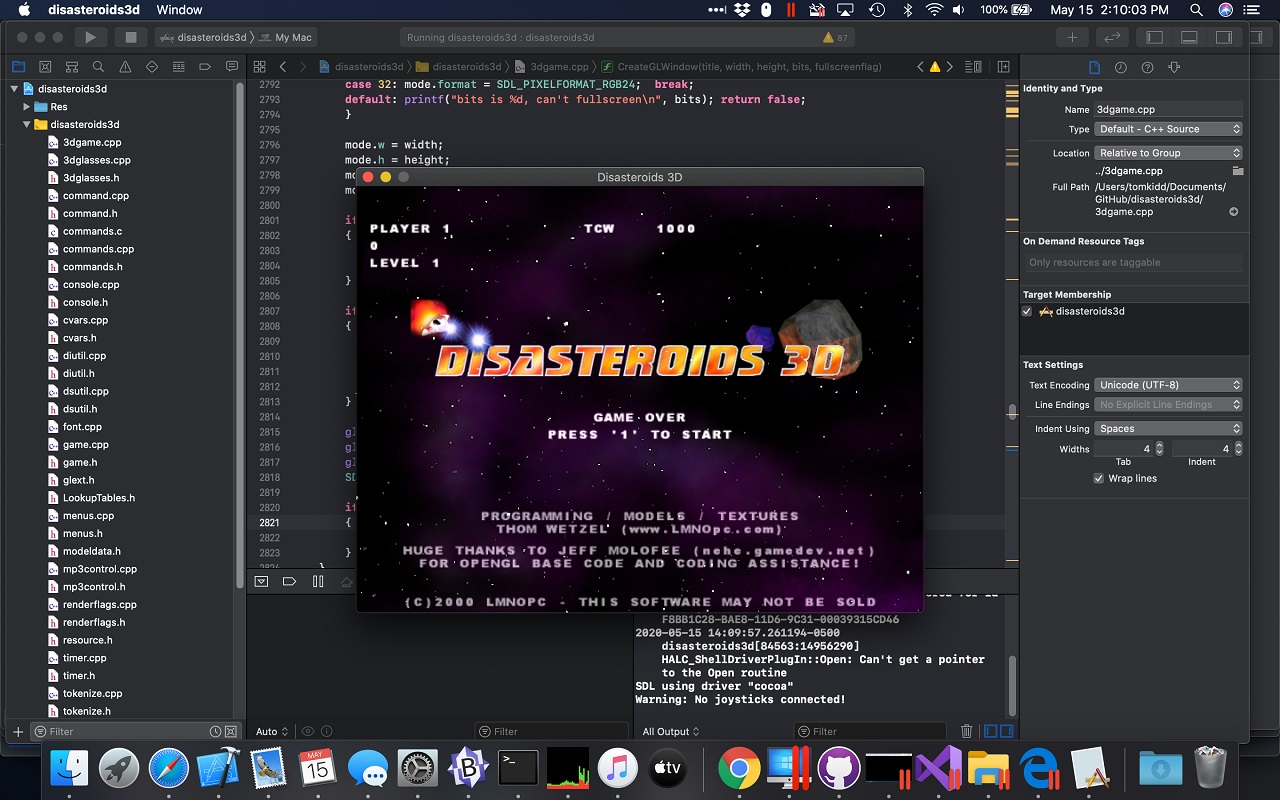Reveal full path in Finder arrow
The height and width of the screenshot is (800, 1280).
point(1234,212)
